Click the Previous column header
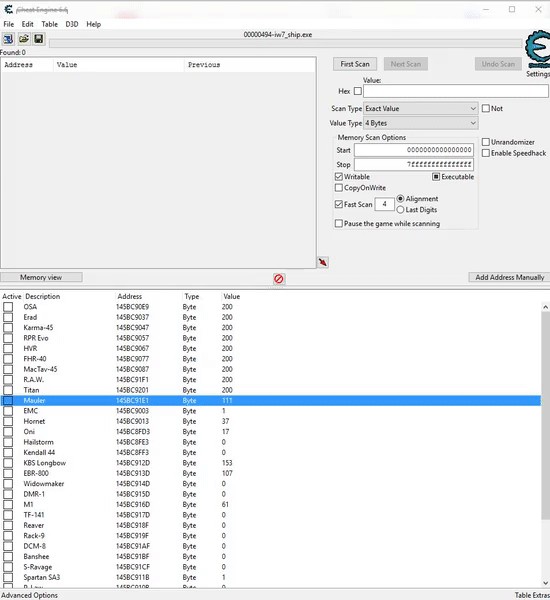The width and height of the screenshot is (550, 600). 204,65
